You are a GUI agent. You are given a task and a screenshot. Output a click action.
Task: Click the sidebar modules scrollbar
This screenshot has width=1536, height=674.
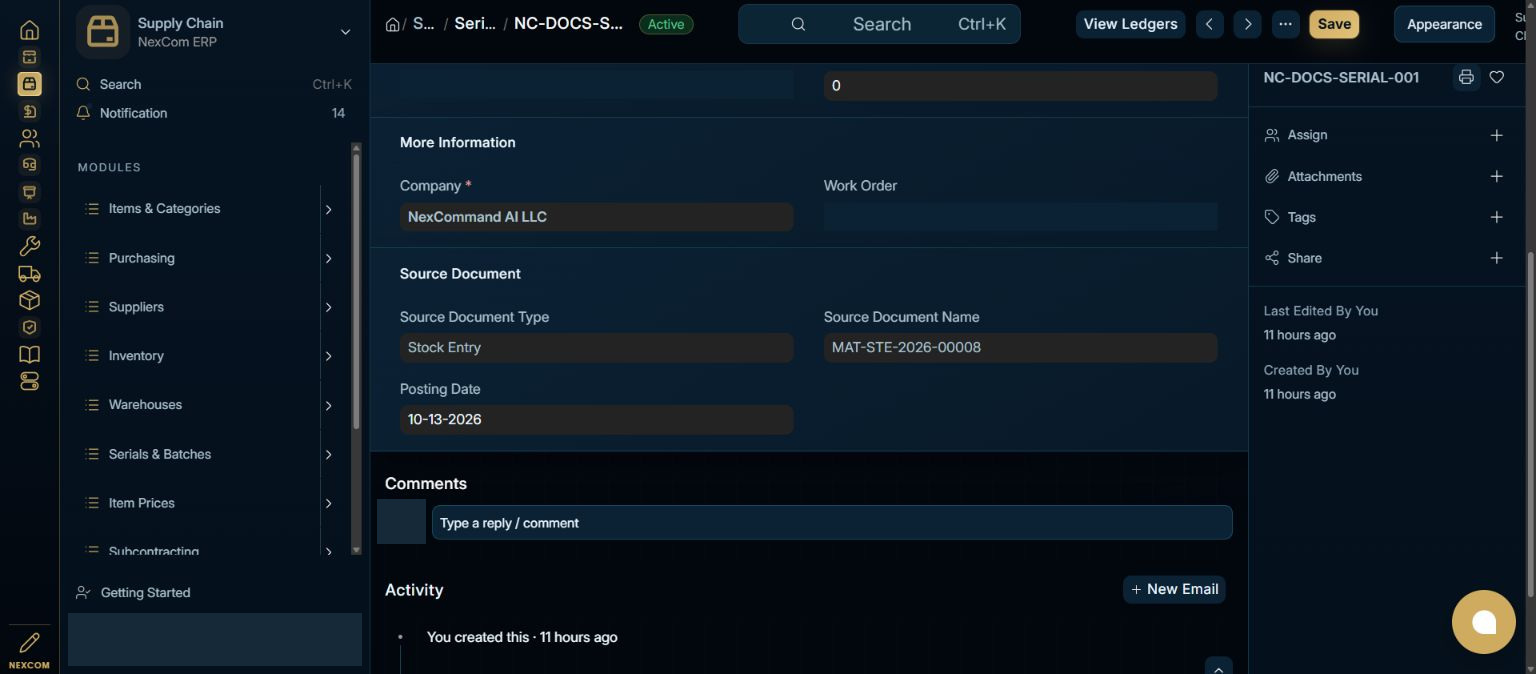(356, 292)
